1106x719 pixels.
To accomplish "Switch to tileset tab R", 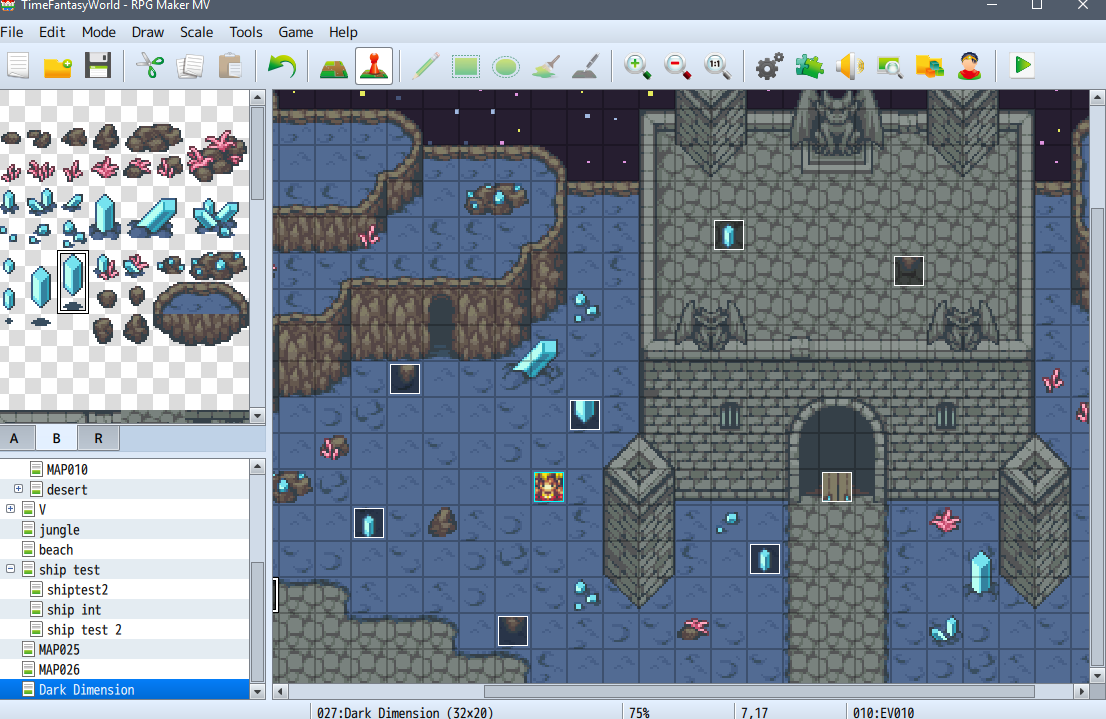I will [x=99, y=438].
